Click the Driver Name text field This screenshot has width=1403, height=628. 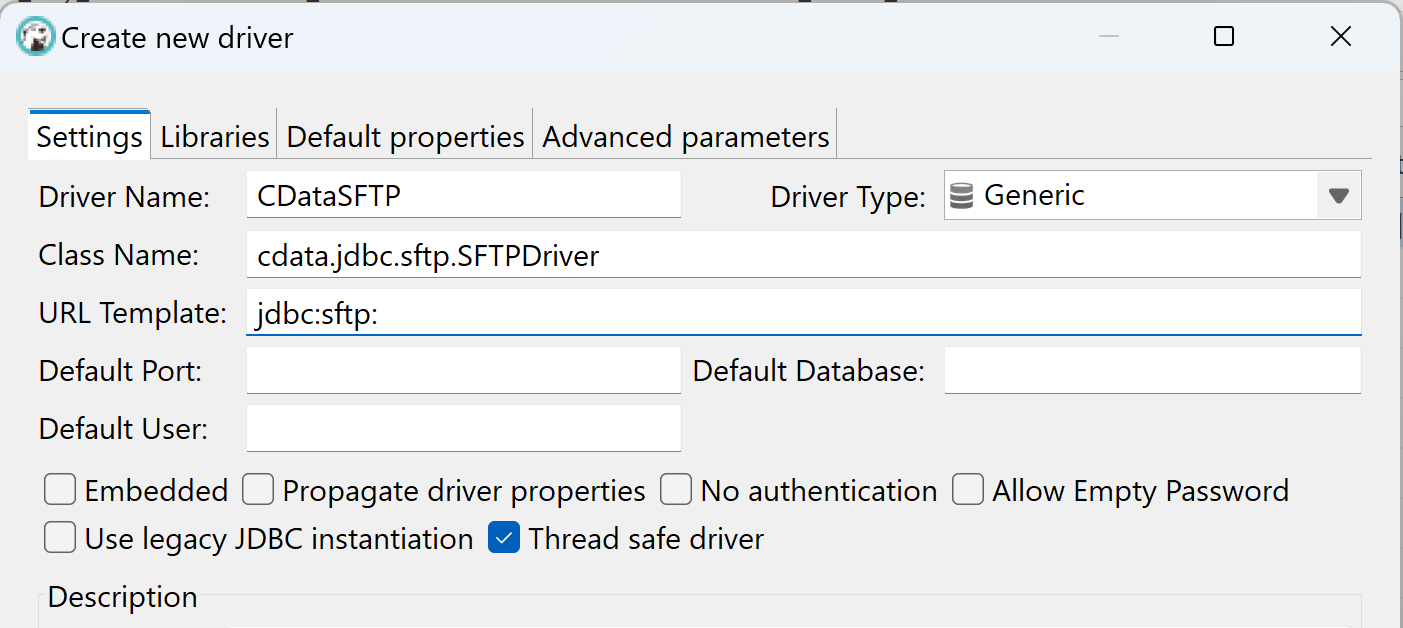click(463, 196)
